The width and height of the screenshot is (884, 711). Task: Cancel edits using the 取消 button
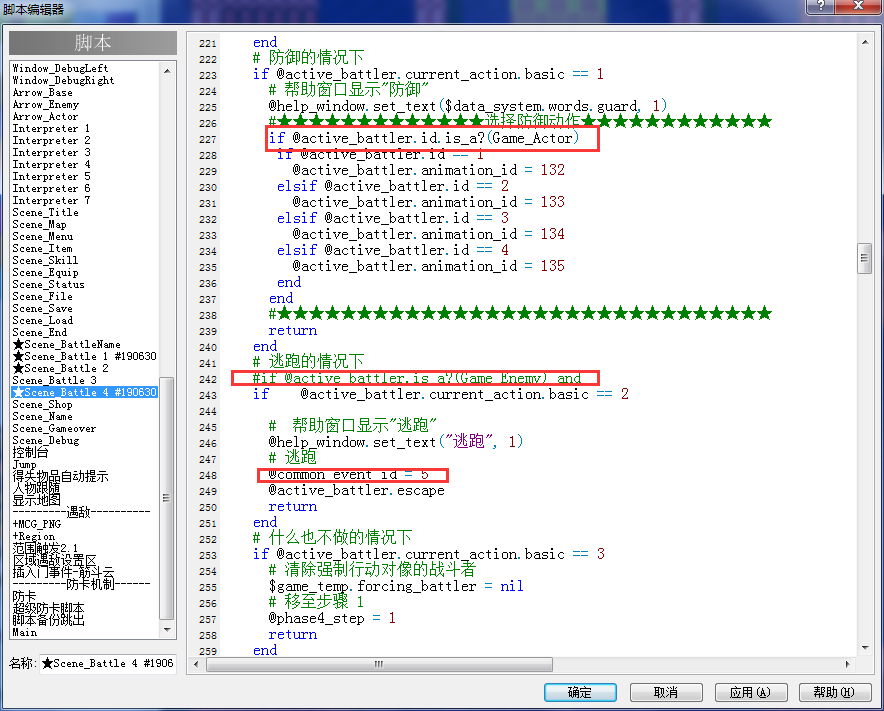pyautogui.click(x=666, y=692)
